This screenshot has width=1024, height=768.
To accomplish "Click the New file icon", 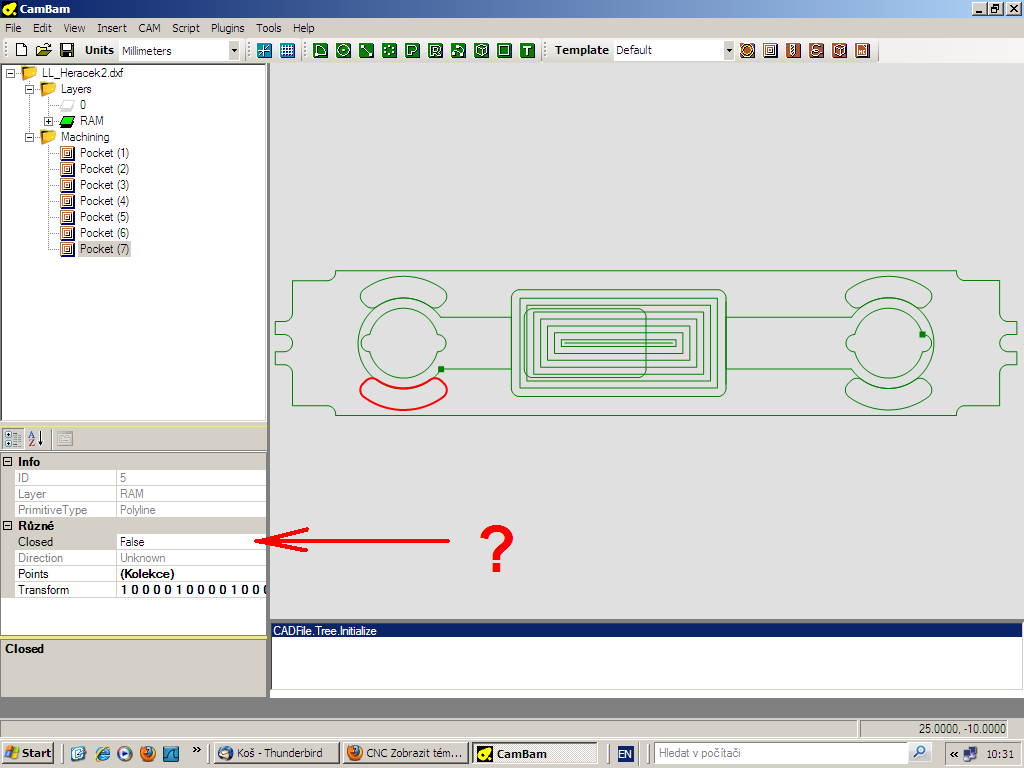I will (x=21, y=50).
